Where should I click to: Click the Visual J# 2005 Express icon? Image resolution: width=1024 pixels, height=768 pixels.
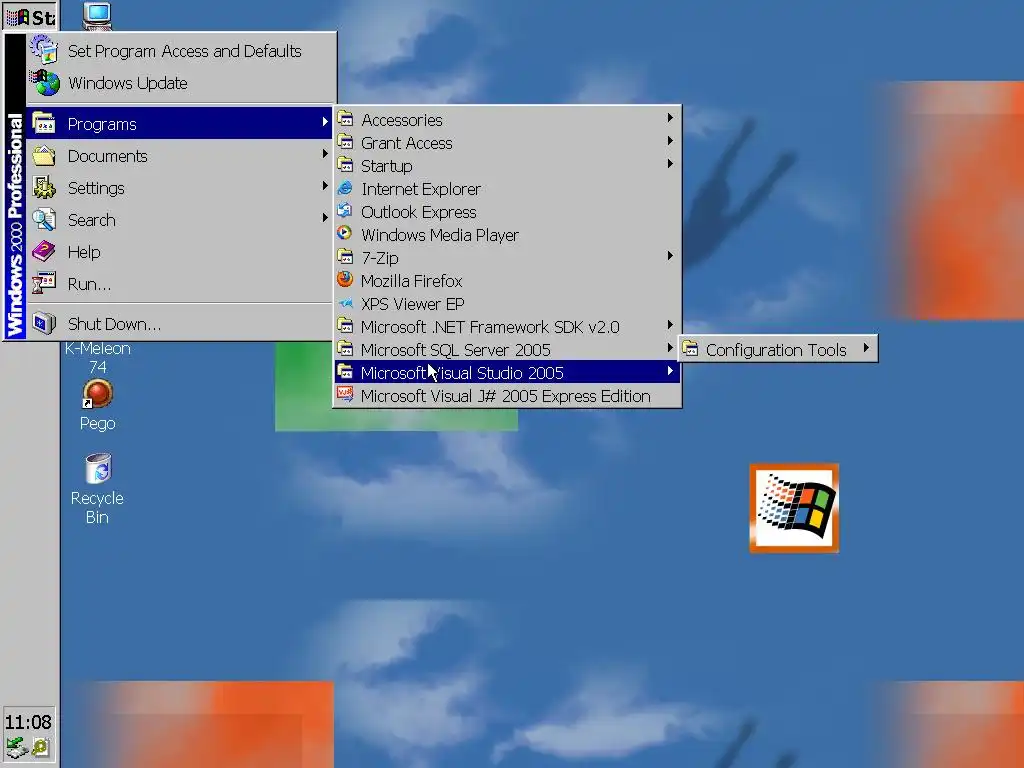[x=345, y=394]
